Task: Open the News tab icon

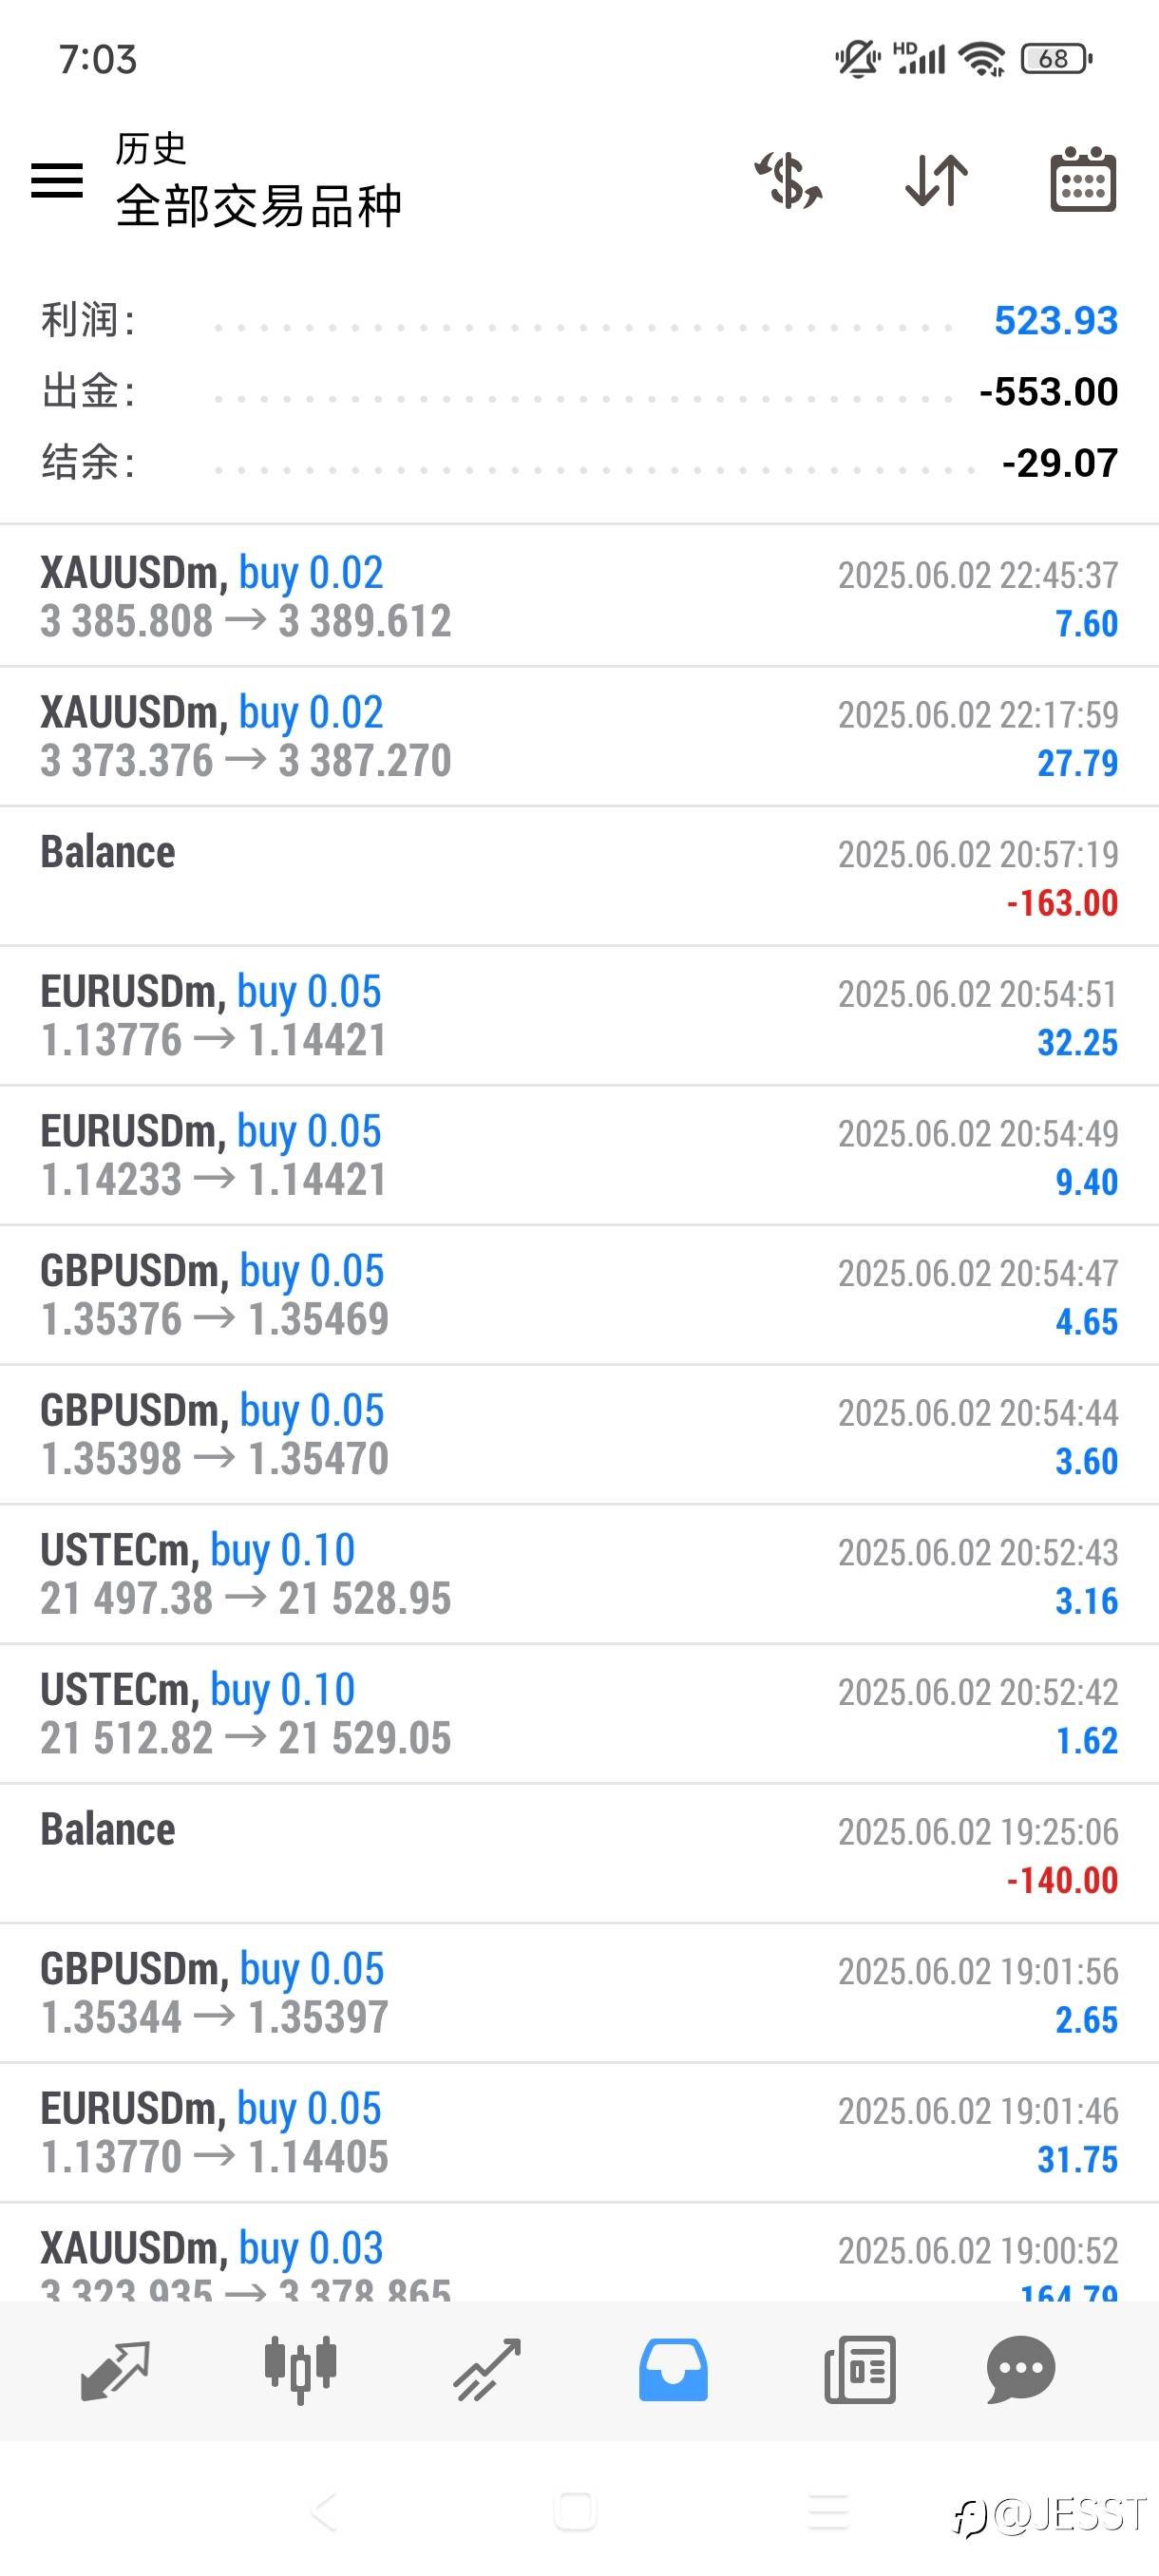Action: [859, 2369]
